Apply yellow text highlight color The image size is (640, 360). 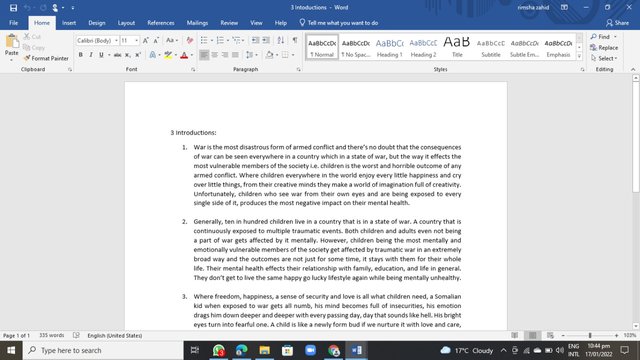(x=168, y=55)
